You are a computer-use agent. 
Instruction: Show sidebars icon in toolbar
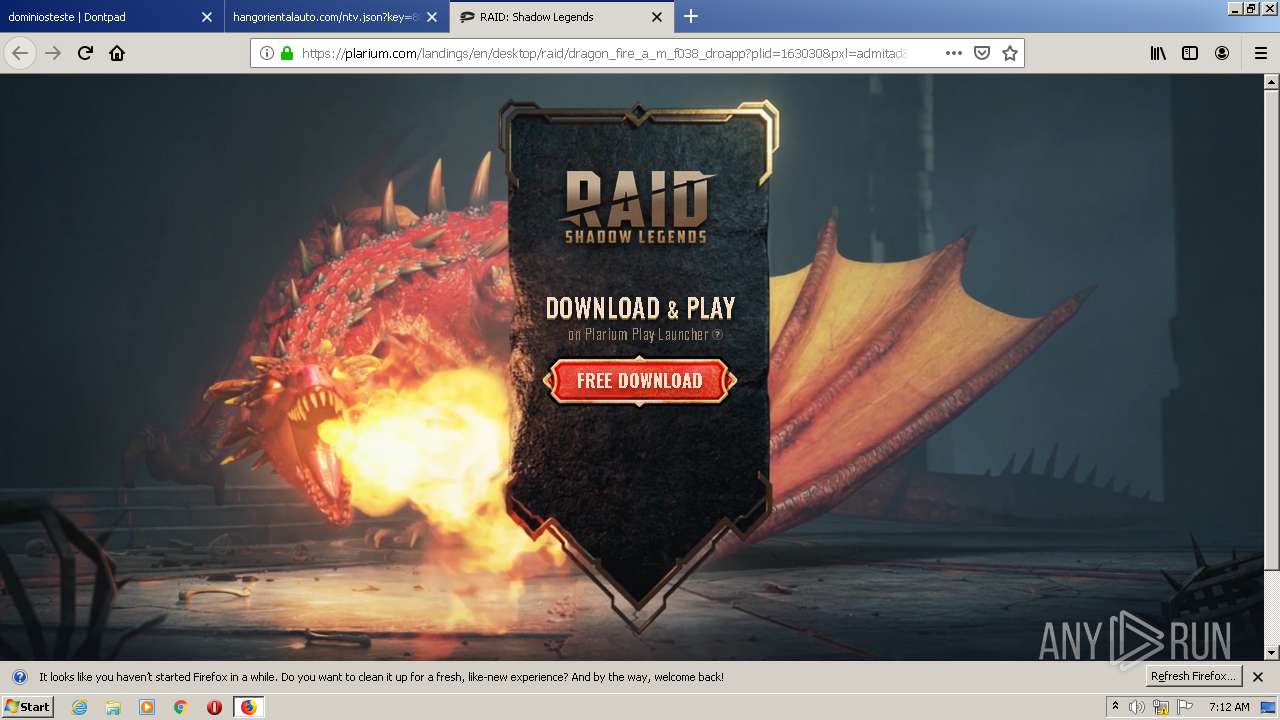coord(1190,53)
